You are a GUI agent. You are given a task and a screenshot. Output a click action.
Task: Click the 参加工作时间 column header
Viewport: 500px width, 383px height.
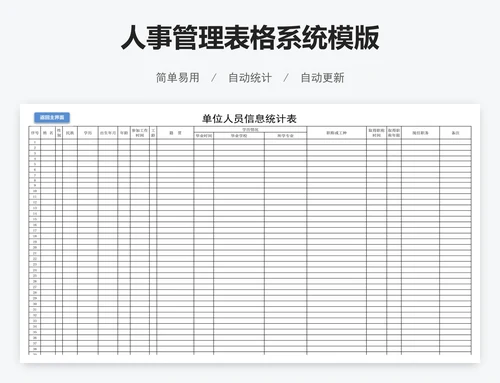[140, 133]
